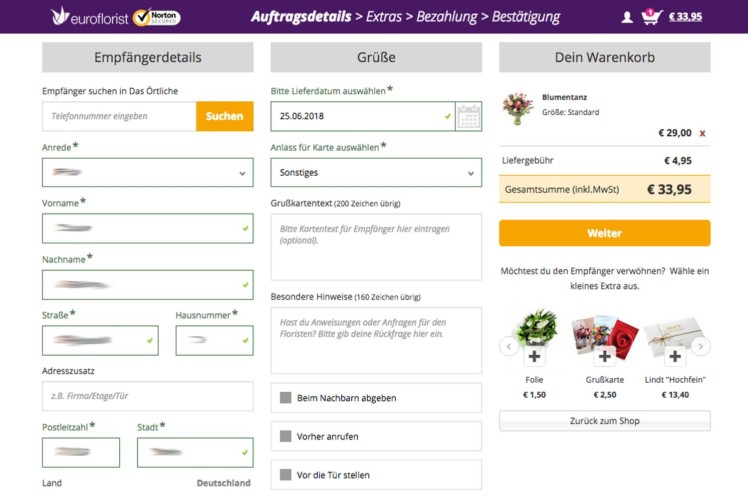Image resolution: width=748 pixels, height=499 pixels.
Task: Open the shopping cart icon in header
Action: (x=651, y=17)
